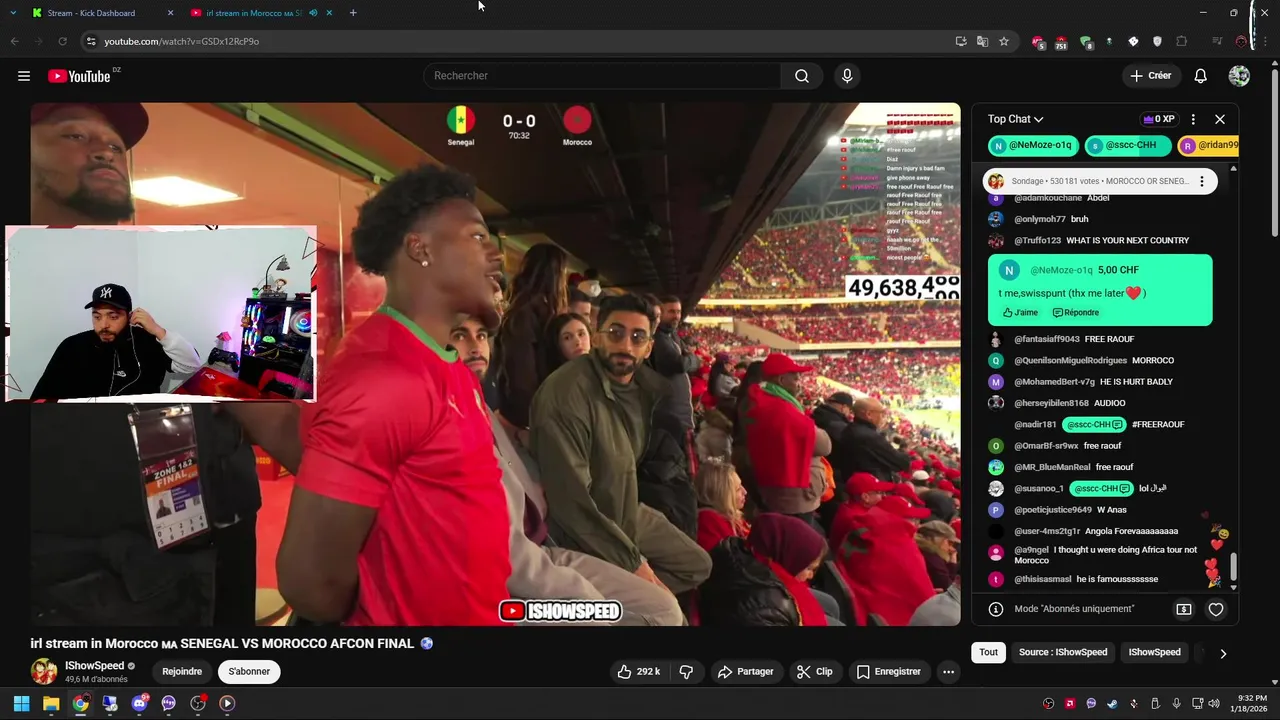Click the Chrome address bar URL

tap(181, 41)
